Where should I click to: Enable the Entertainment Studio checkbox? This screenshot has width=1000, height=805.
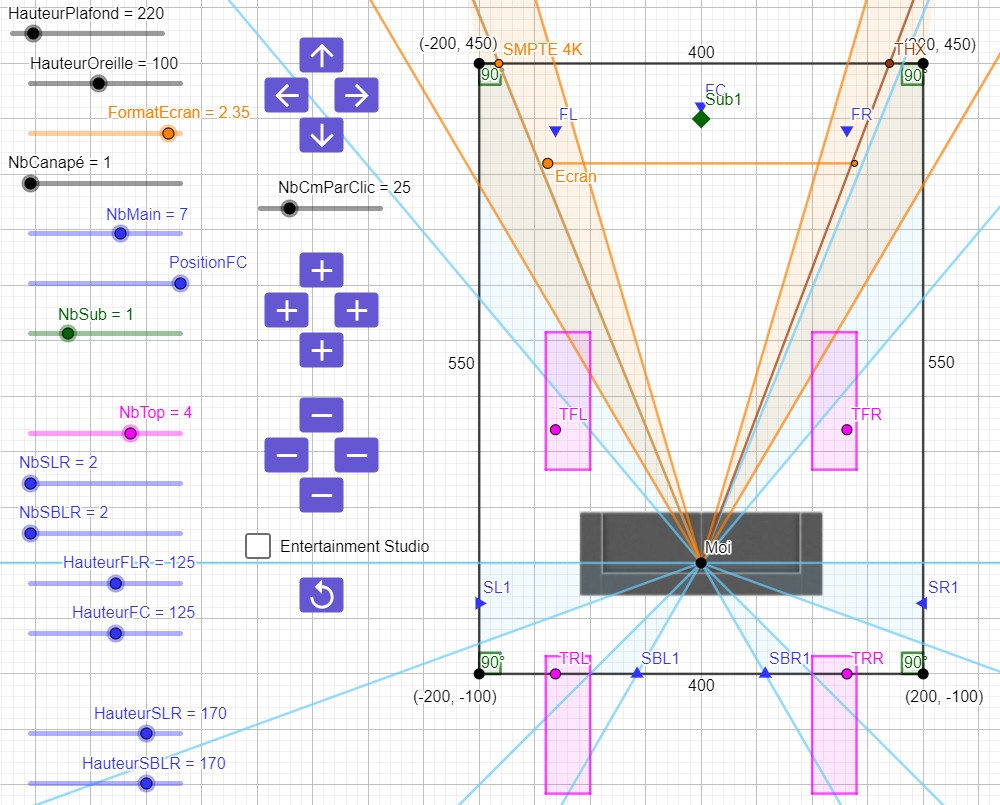[x=258, y=546]
